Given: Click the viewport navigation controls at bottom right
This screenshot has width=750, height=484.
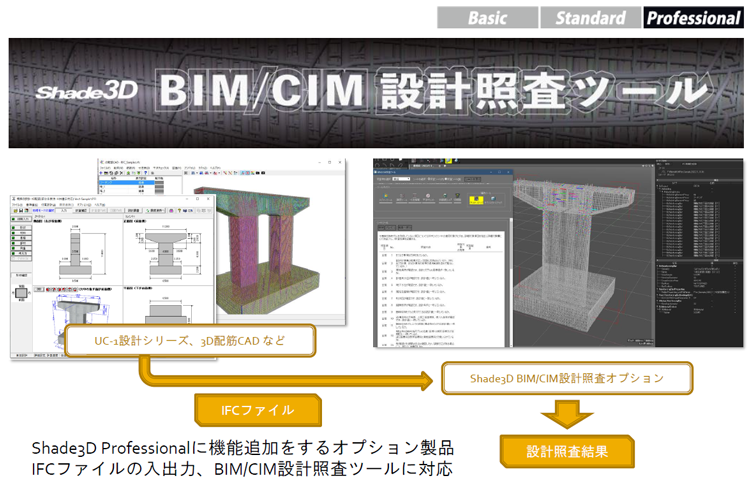Looking at the screenshot, I should click(x=640, y=341).
